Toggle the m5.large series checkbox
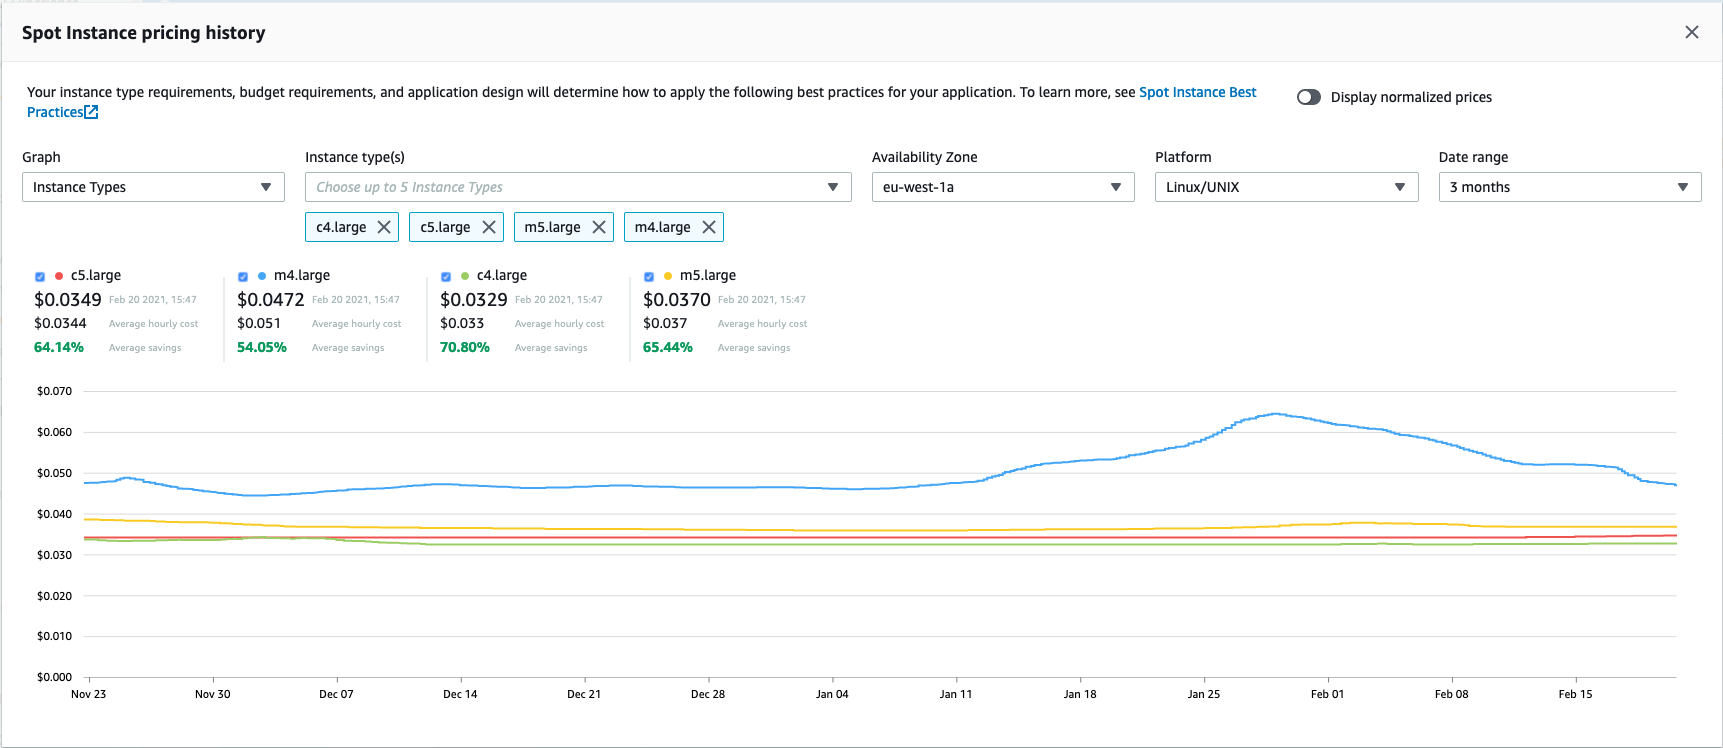The height and width of the screenshot is (748, 1723). (649, 277)
